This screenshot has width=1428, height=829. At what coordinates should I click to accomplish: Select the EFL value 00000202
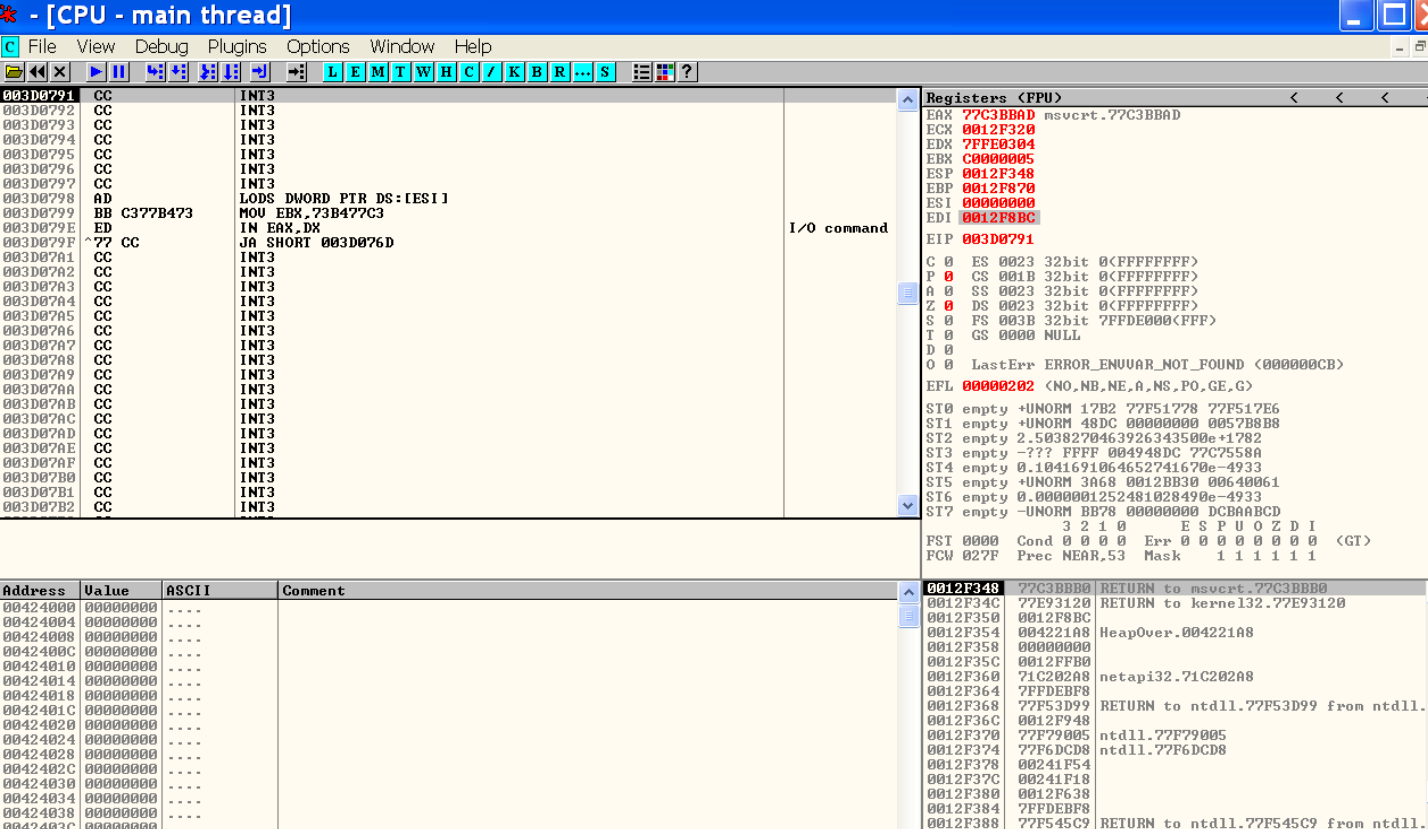pyautogui.click(x=998, y=386)
